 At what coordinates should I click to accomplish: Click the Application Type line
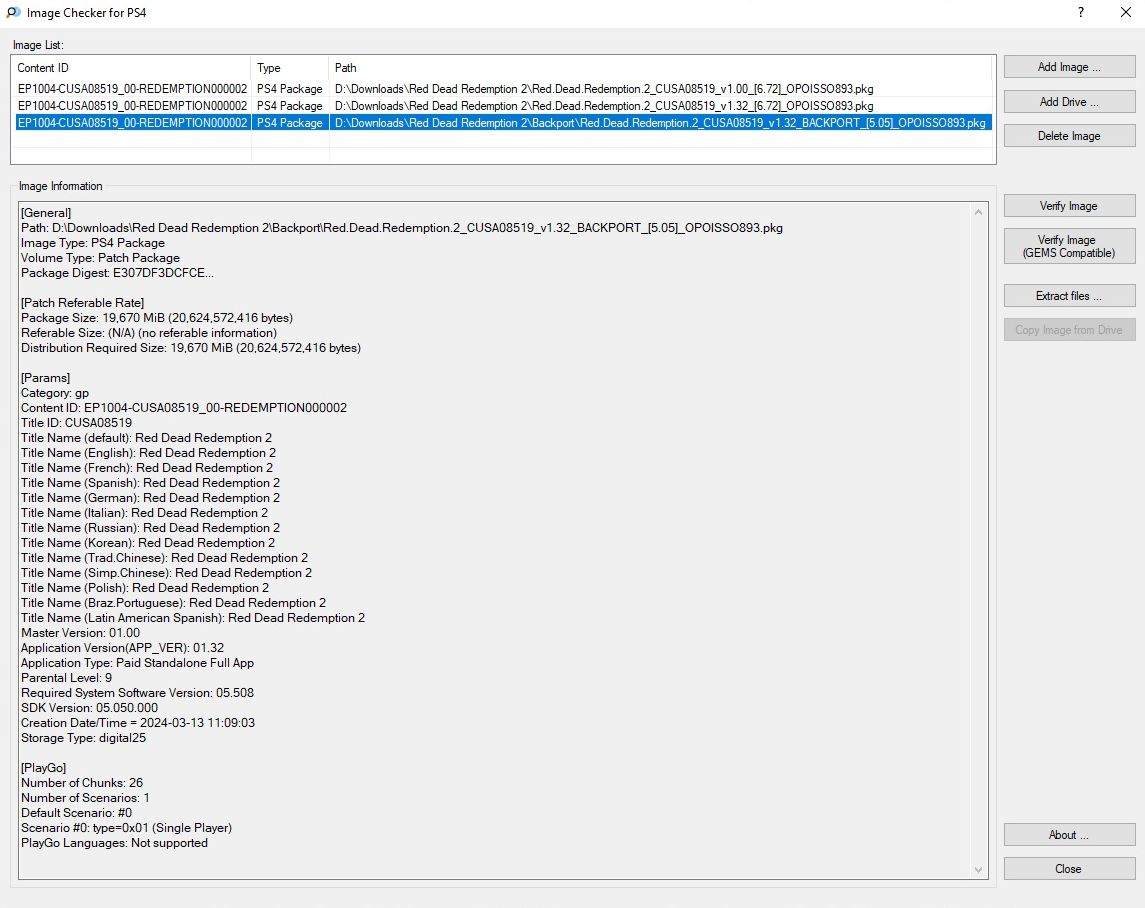[x=137, y=663]
